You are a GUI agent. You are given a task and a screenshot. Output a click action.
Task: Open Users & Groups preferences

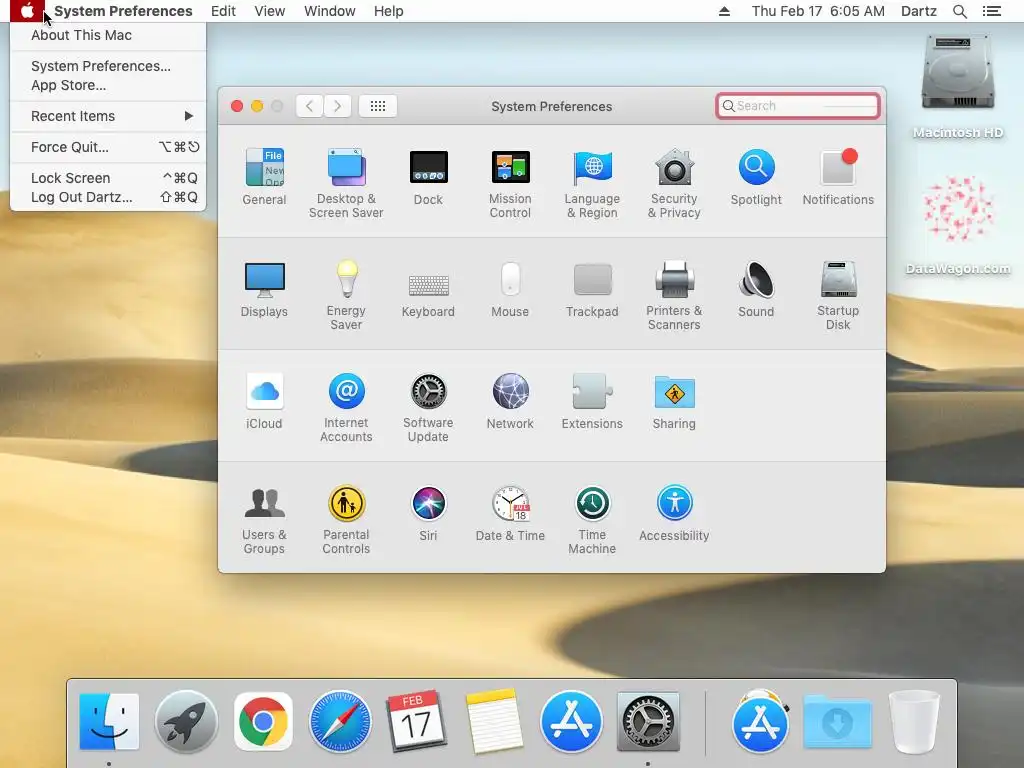pos(264,520)
